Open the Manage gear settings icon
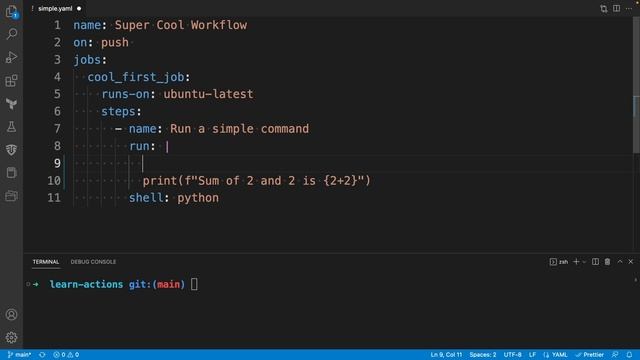The width and height of the screenshot is (640, 360). coord(11,338)
